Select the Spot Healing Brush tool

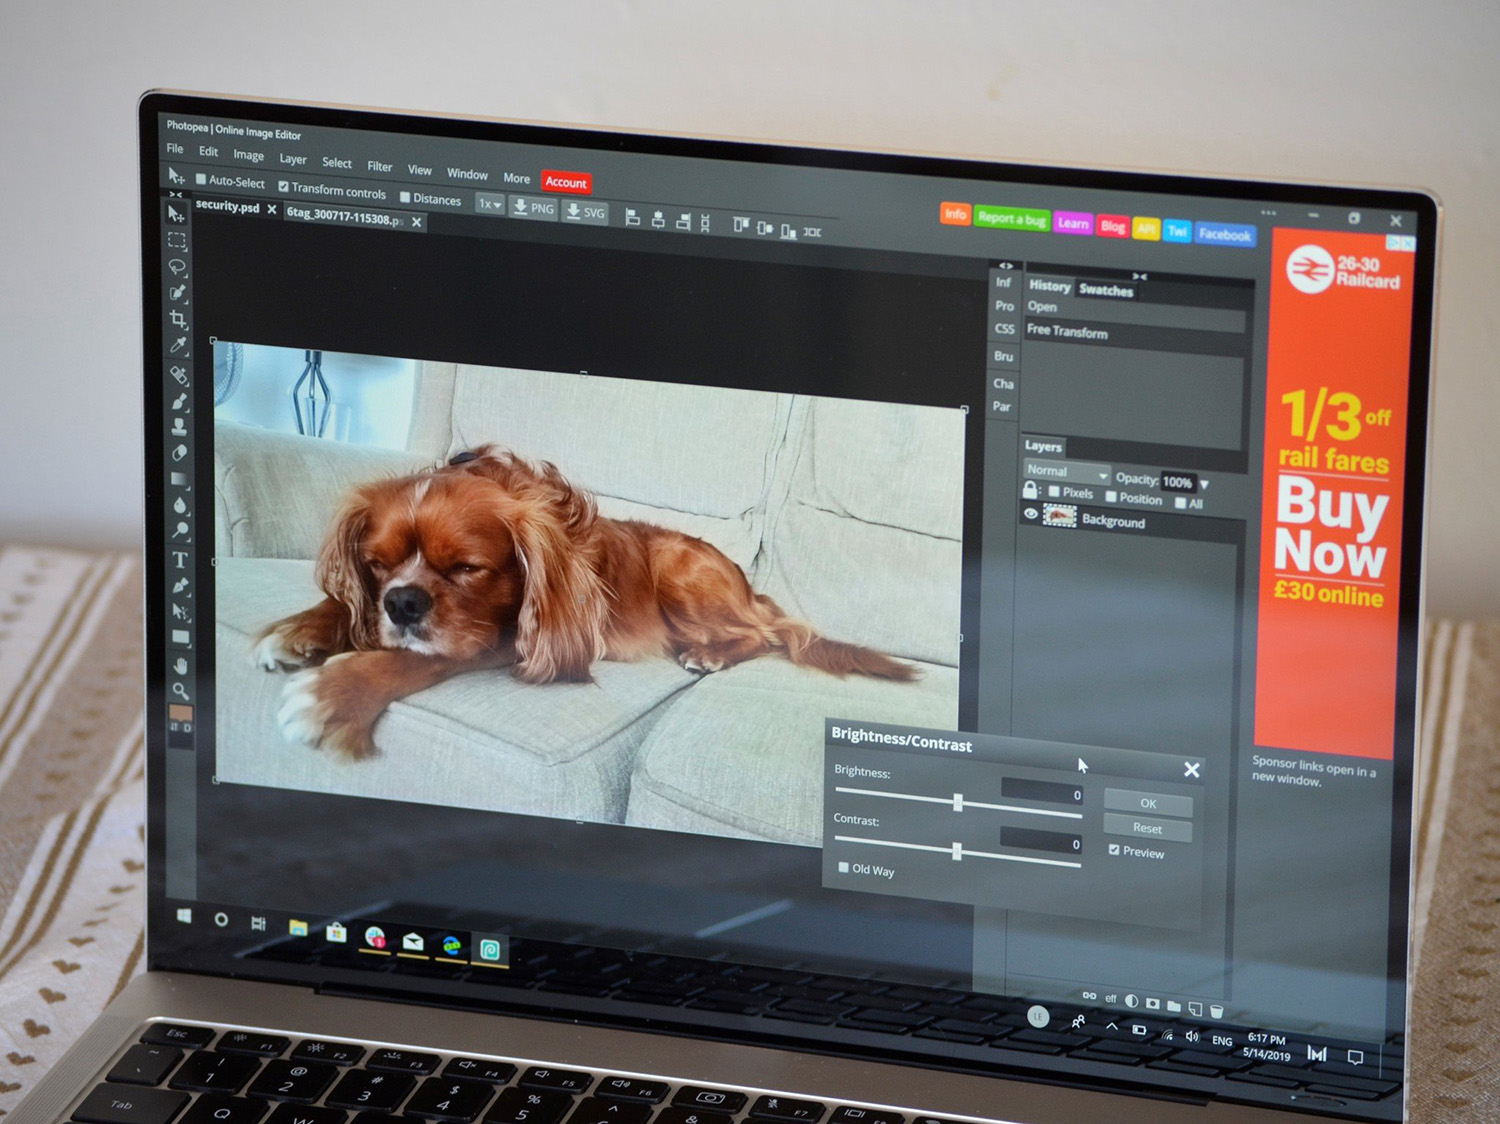(180, 375)
